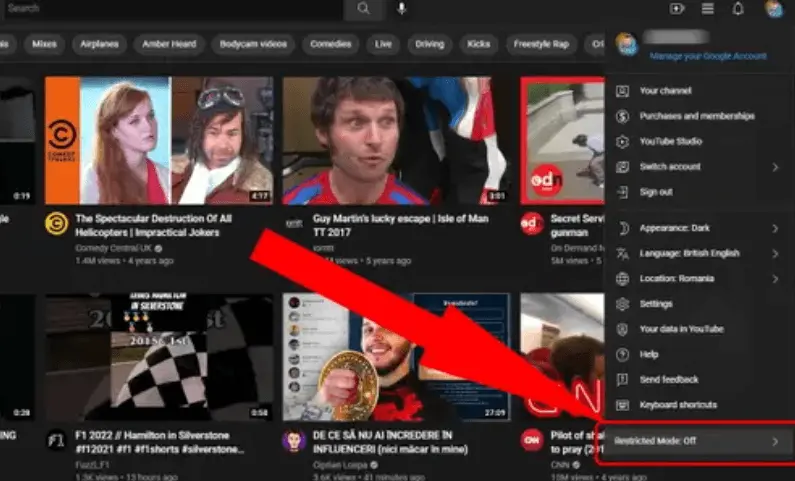This screenshot has width=795, height=481.
Task: Open Spectacular Destruction Of All Helicopters title
Action: pos(154,226)
